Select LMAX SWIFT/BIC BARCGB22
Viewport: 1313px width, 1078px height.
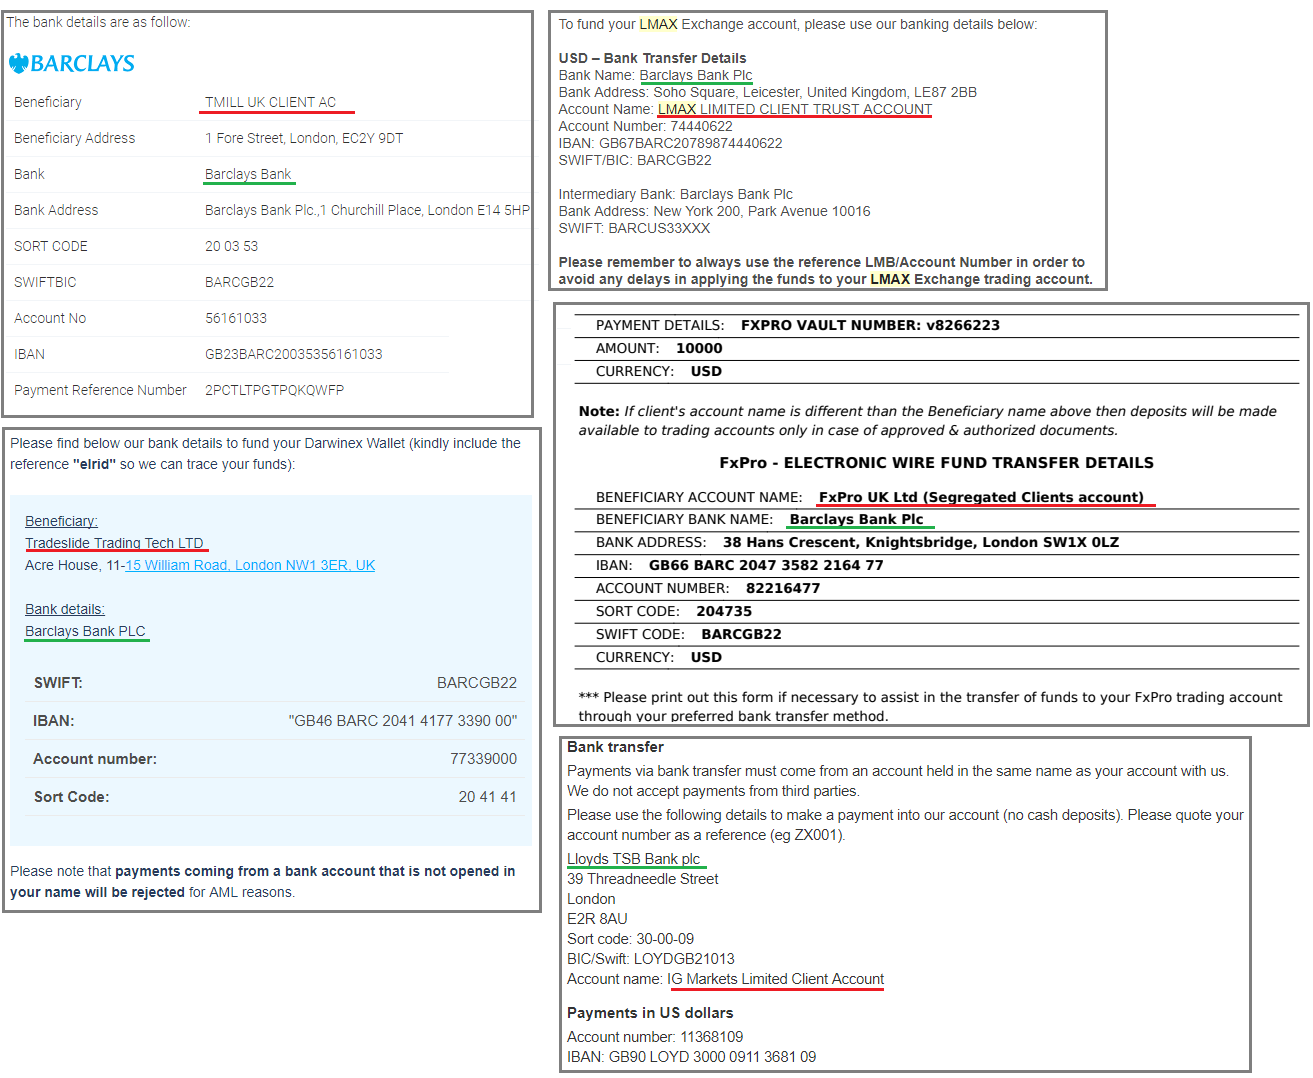pyautogui.click(x=674, y=160)
